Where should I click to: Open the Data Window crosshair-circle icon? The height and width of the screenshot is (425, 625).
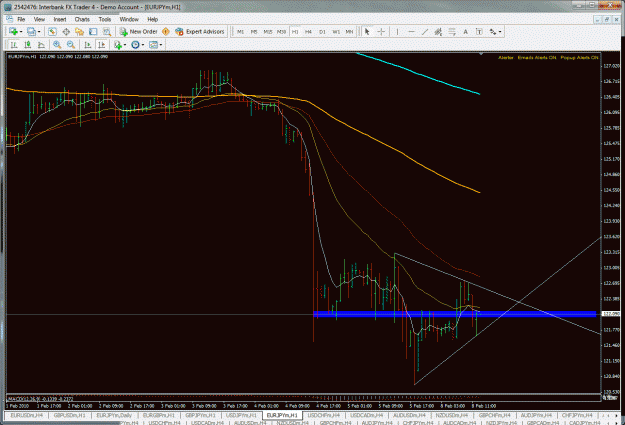66,31
